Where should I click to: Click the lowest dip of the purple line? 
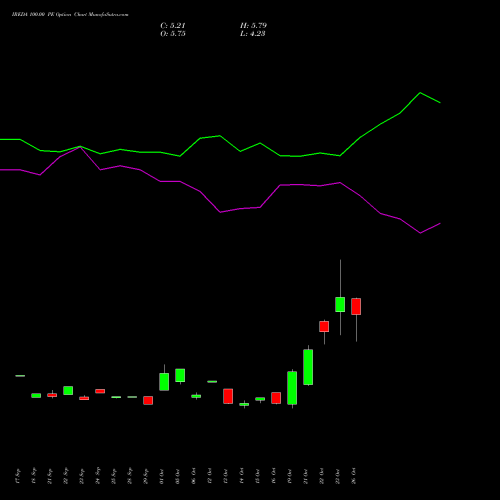(x=420, y=233)
